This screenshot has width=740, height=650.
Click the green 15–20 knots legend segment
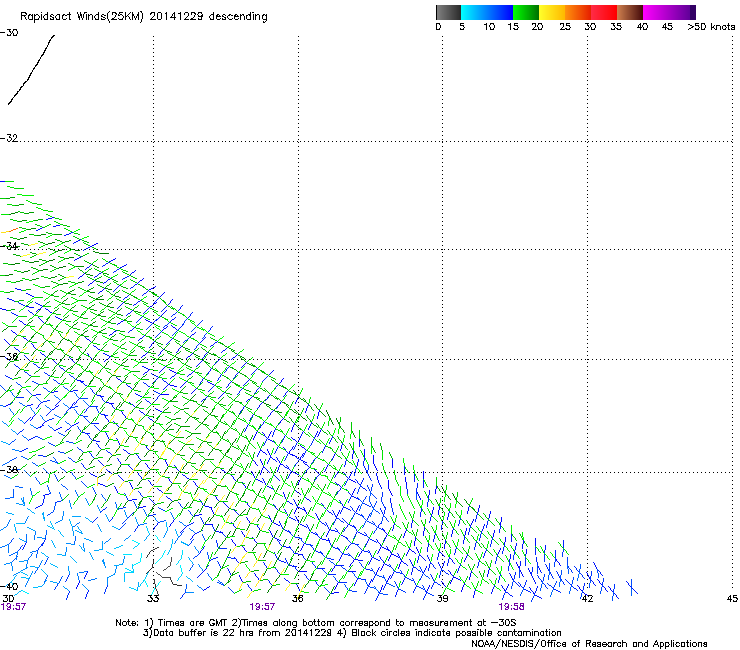coord(526,12)
